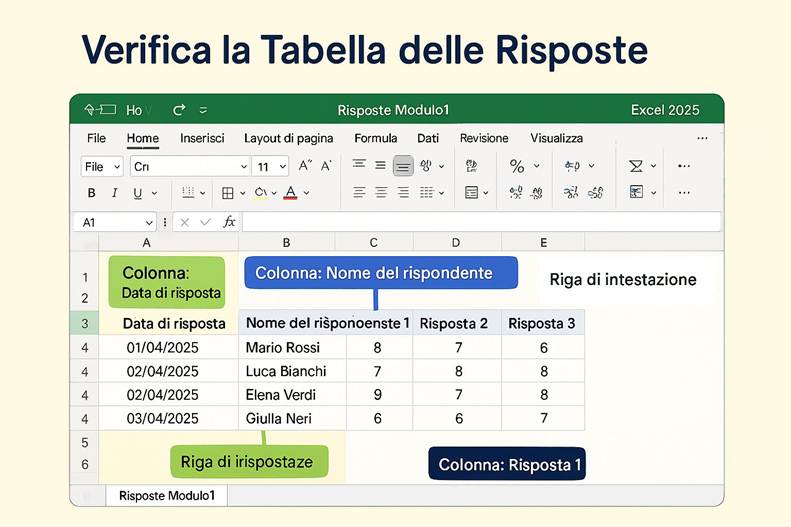Click the decimal format icon under percent

pos(516,192)
